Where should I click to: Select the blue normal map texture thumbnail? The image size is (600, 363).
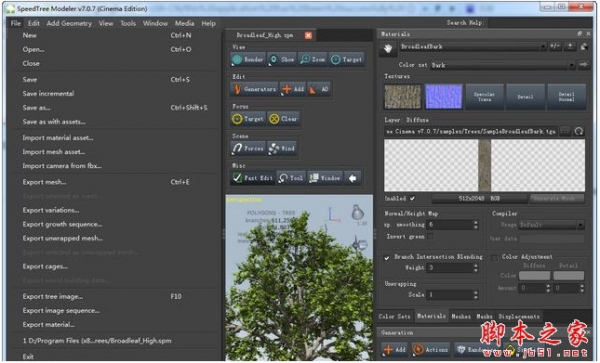443,97
